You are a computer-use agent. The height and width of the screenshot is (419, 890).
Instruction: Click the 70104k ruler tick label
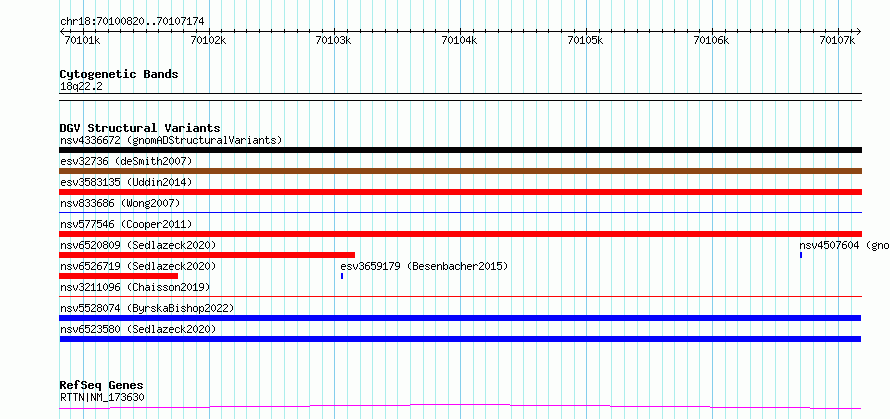click(x=460, y=40)
